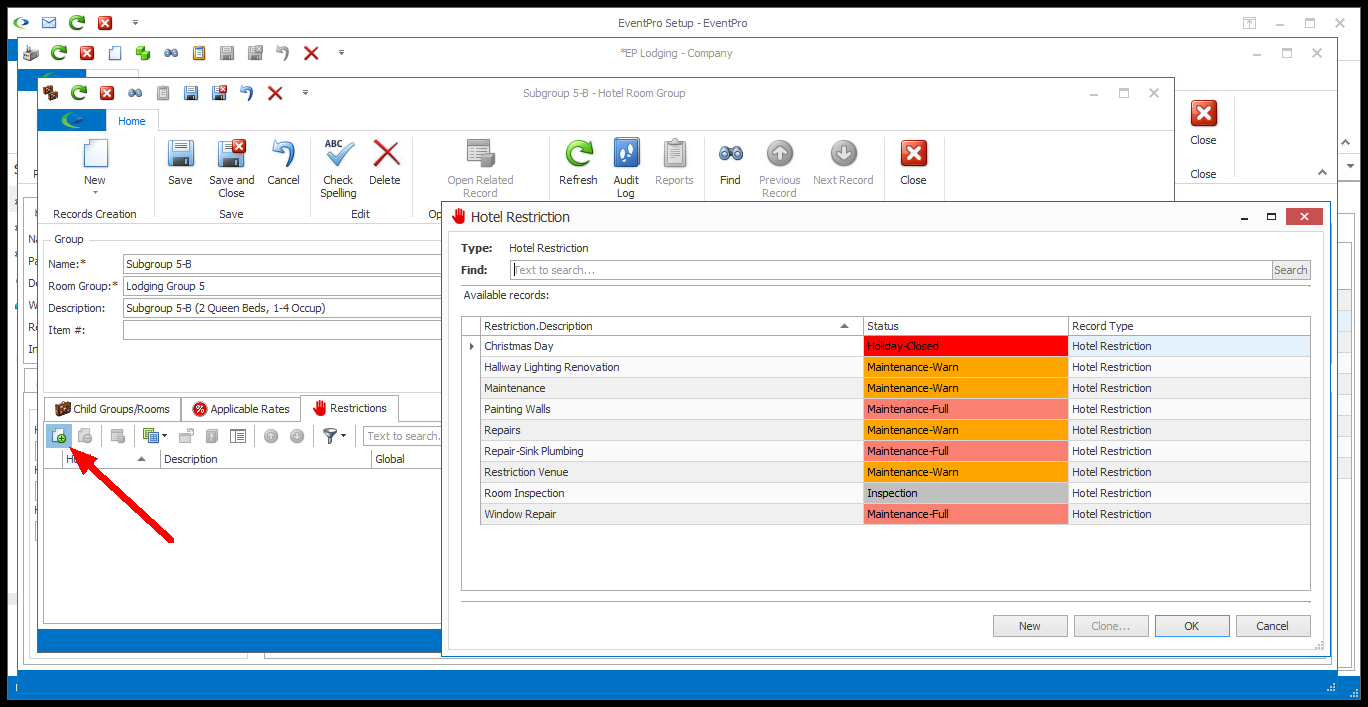The width and height of the screenshot is (1368, 707).
Task: Click the blue save icon in Subgroup 5-B quick toolbar
Action: pos(190,93)
